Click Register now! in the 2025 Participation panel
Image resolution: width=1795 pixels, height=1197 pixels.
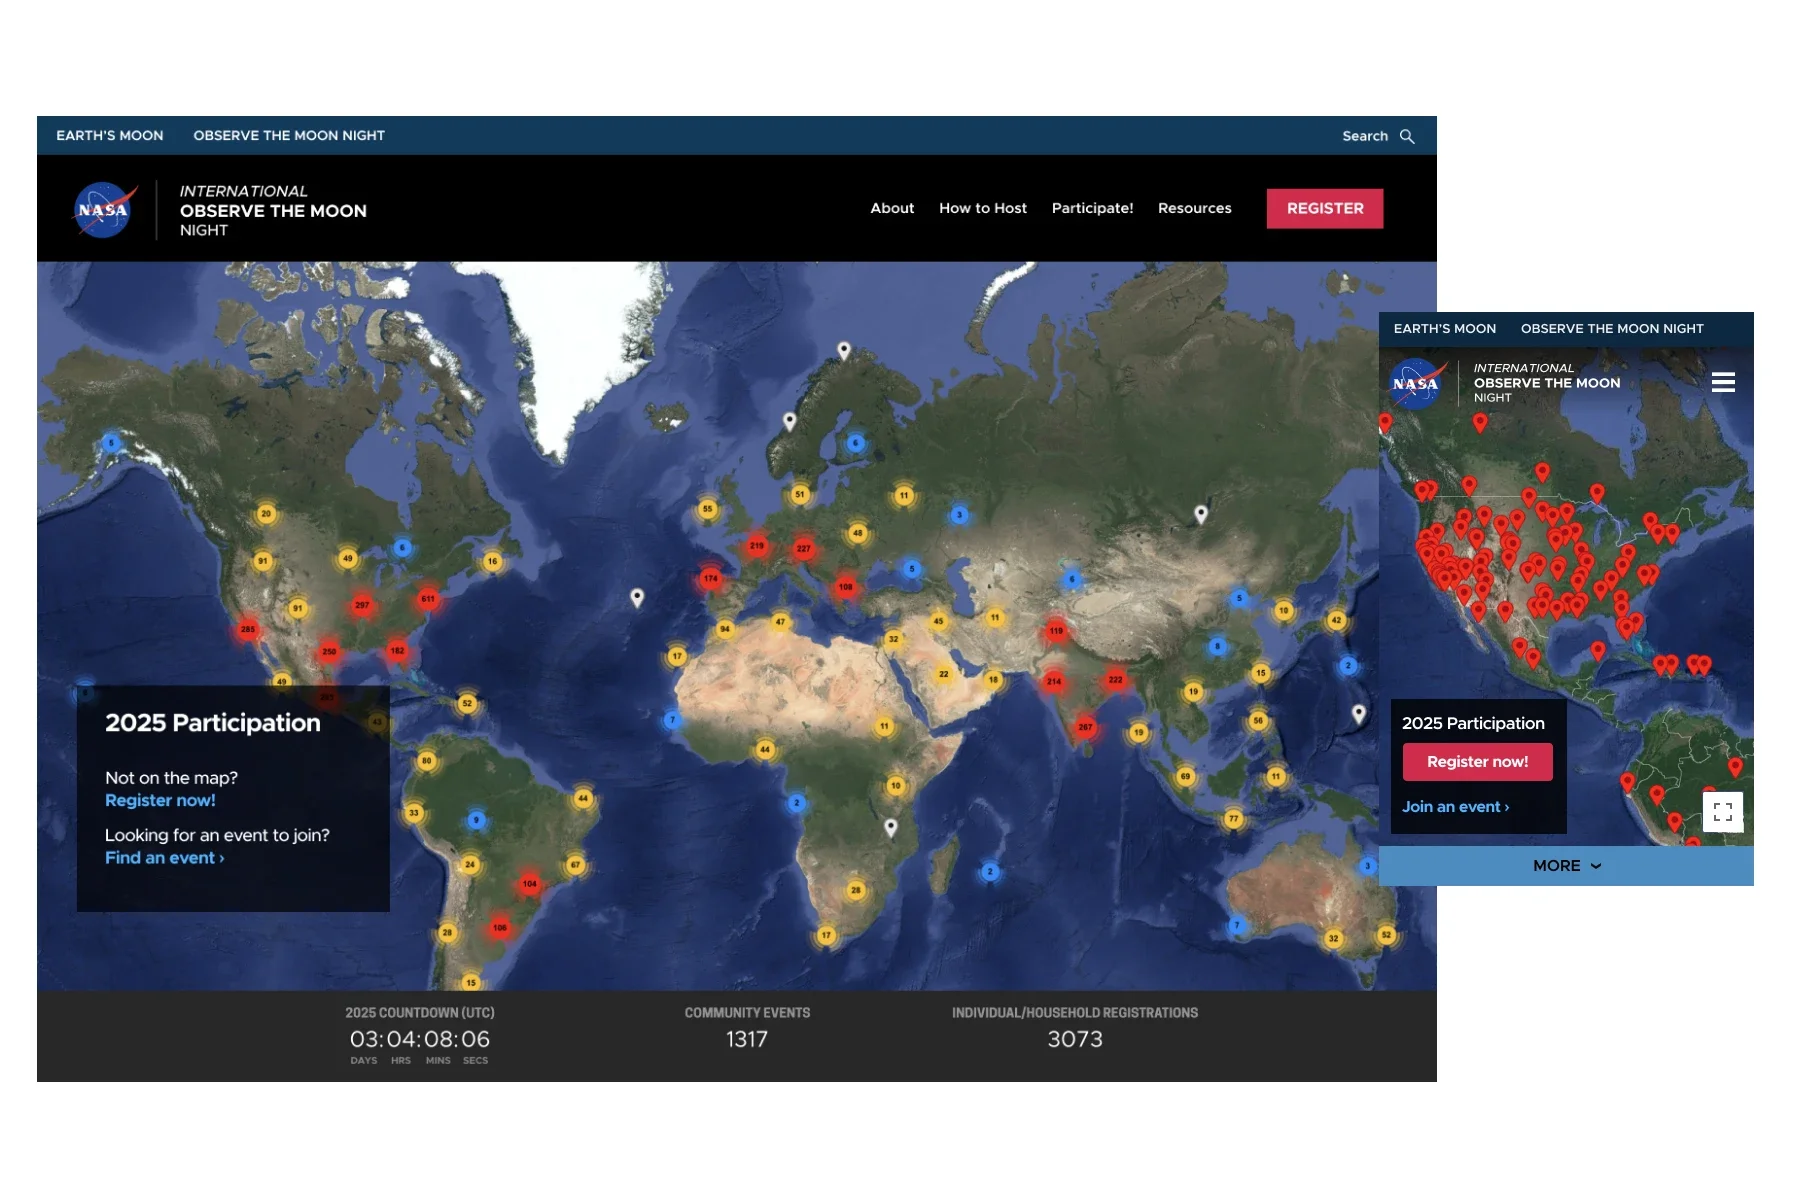click(x=160, y=800)
